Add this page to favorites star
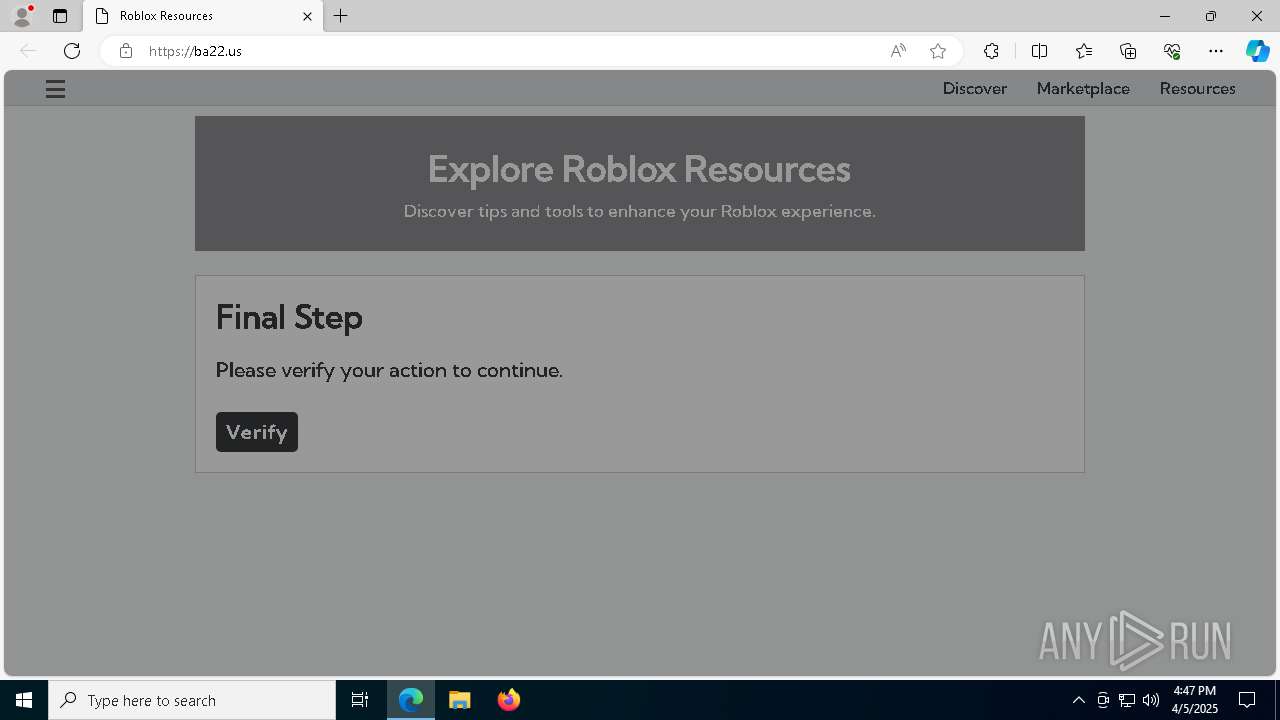Screen dimensions: 1280x720 tap(938, 51)
